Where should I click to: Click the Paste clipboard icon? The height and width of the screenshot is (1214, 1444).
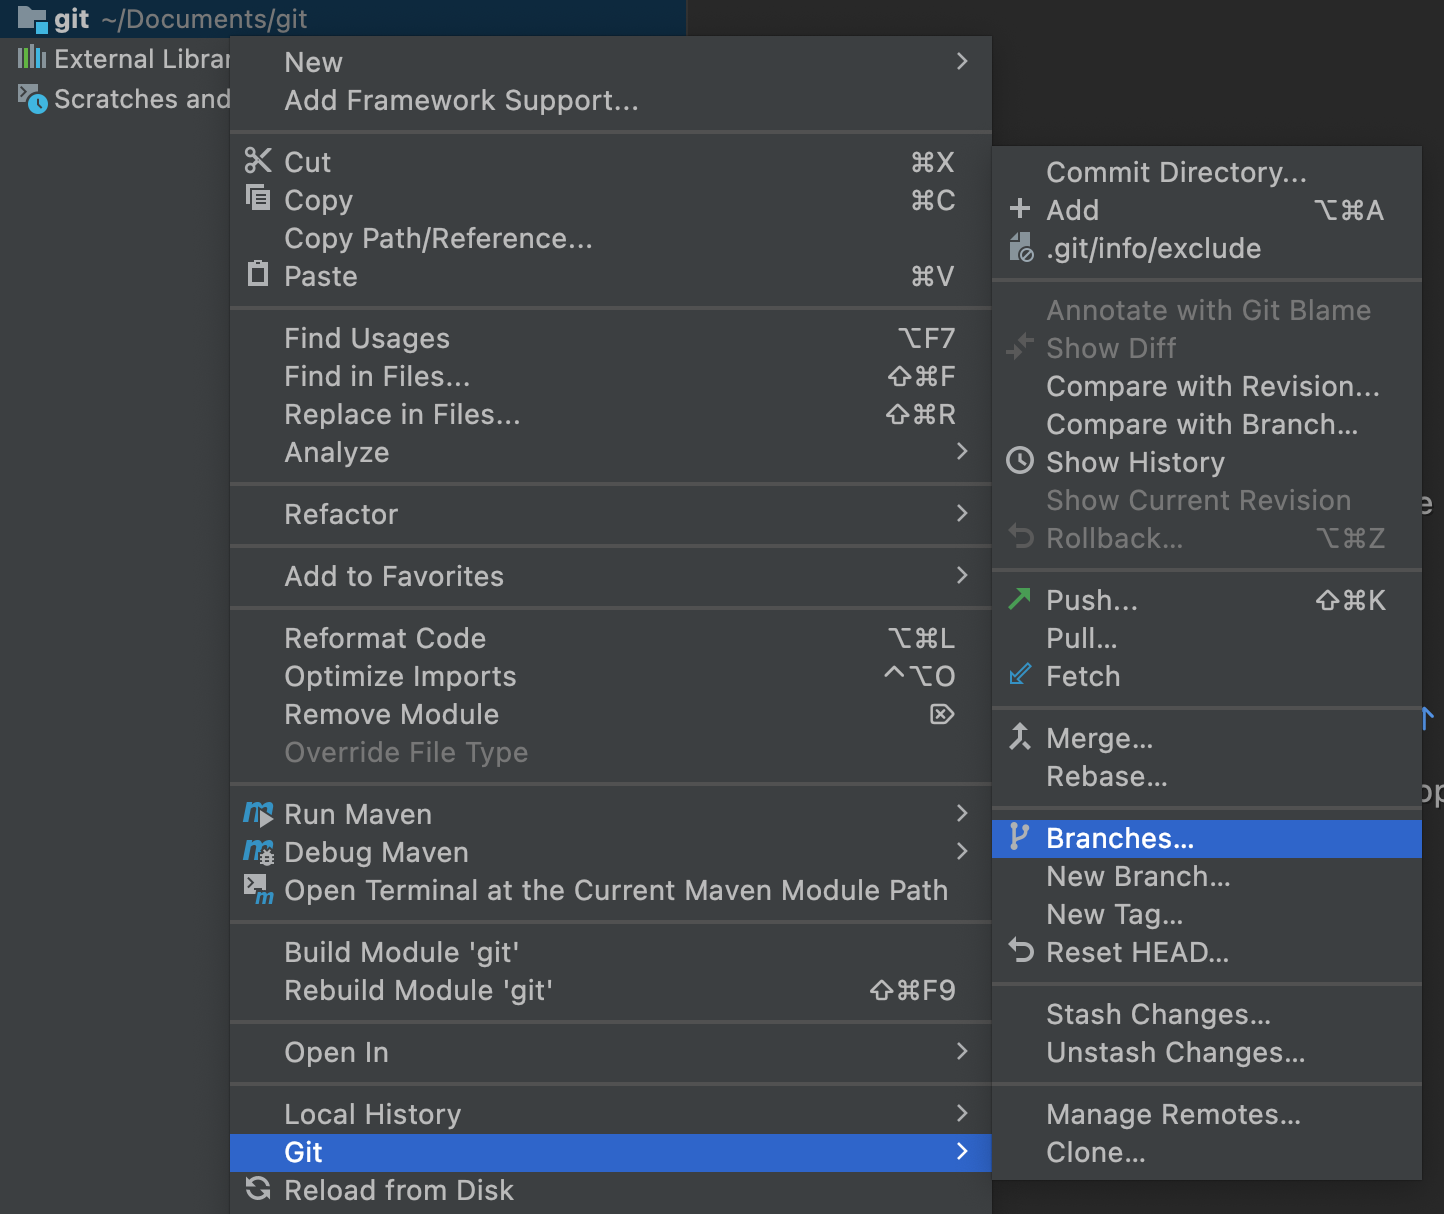[258, 274]
